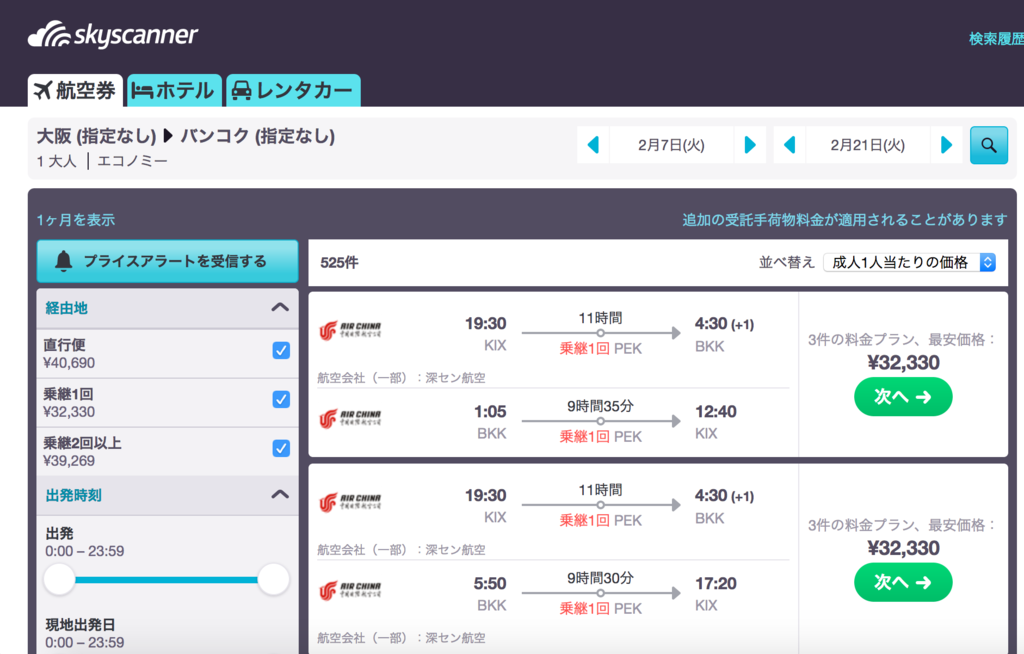Click the ¥40,690 direct flight price
Image resolution: width=1024 pixels, height=654 pixels.
[x=69, y=363]
